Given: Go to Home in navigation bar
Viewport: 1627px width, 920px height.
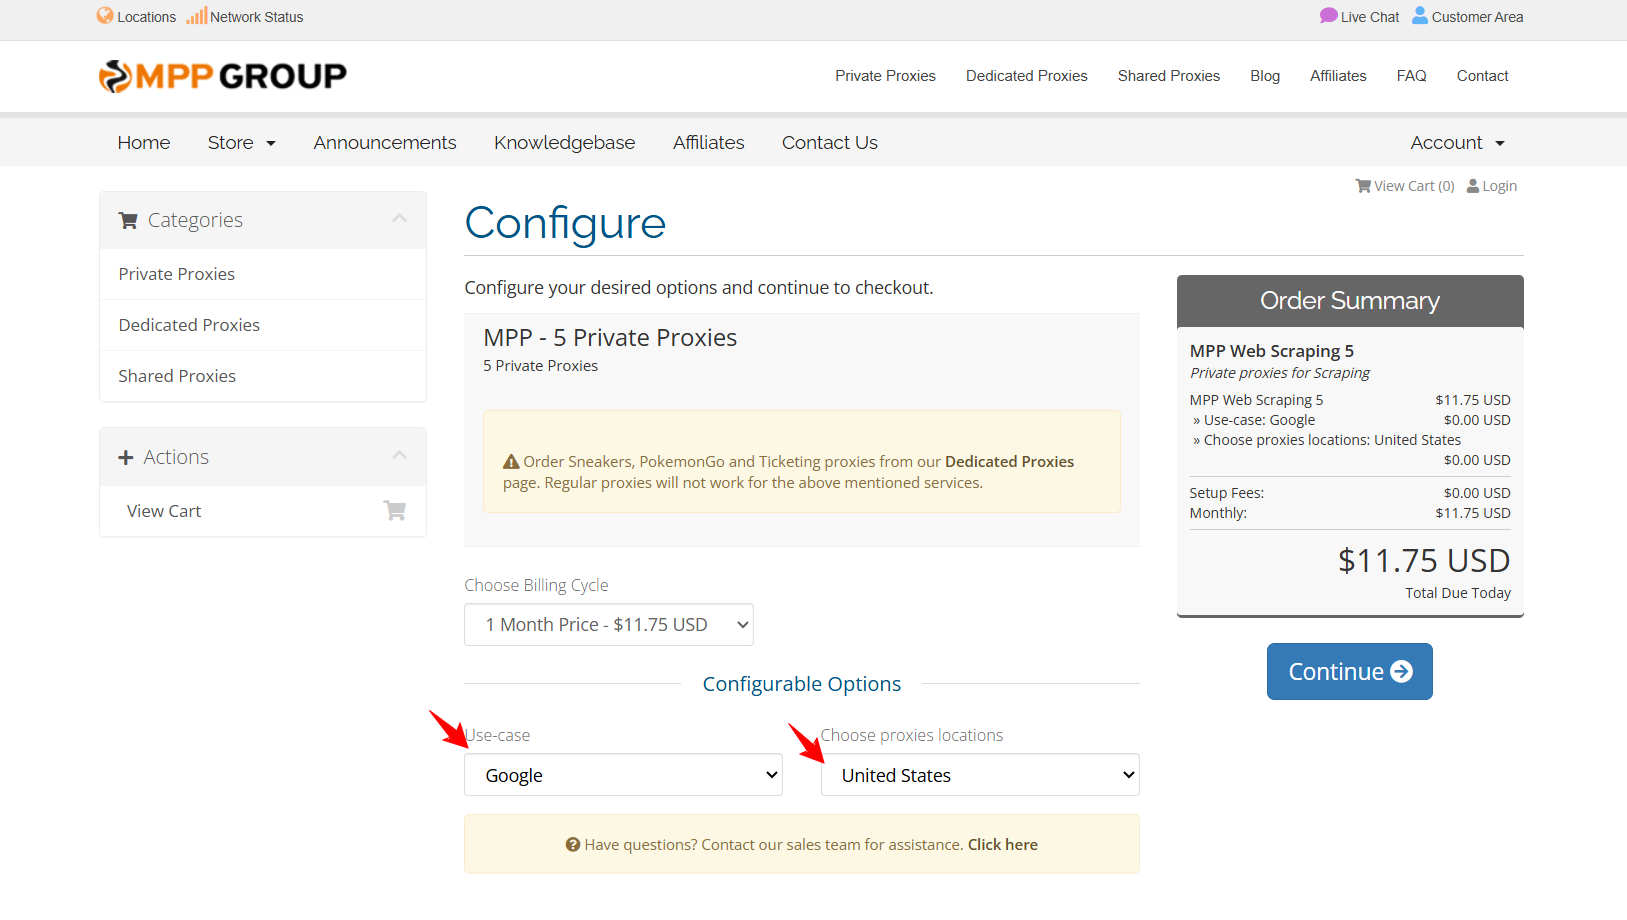Looking at the screenshot, I should coord(144,143).
